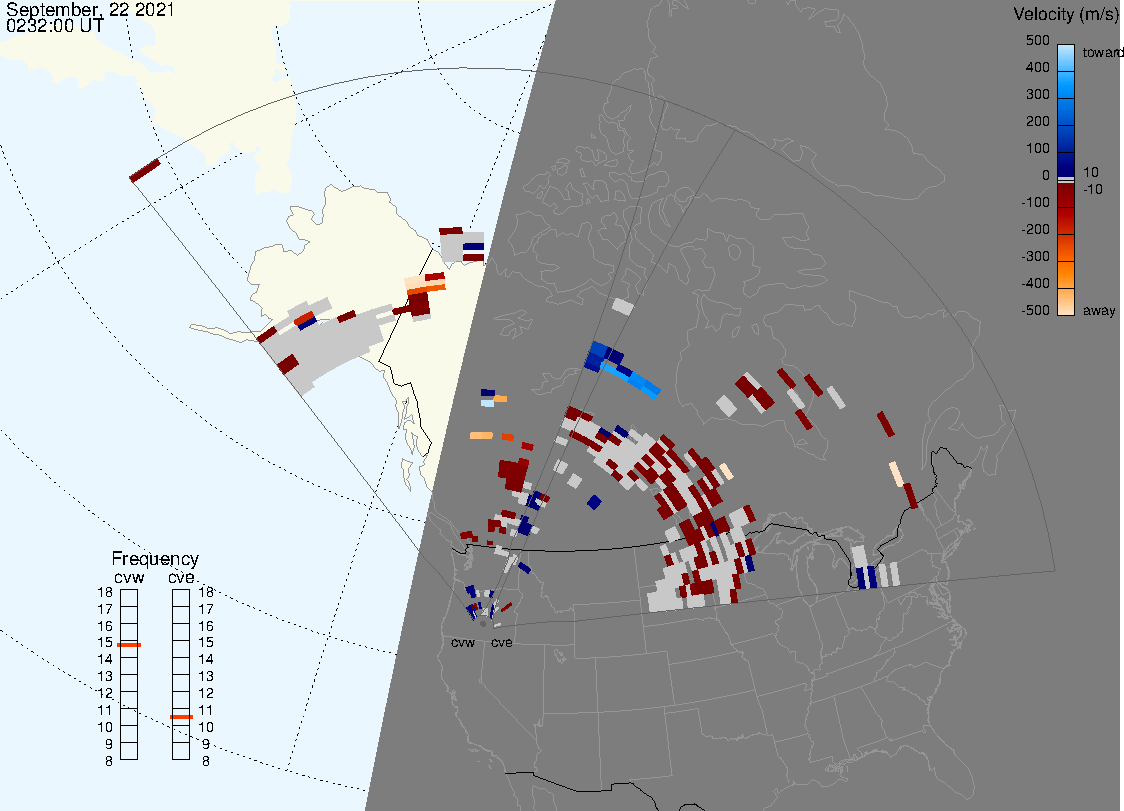Click the "Frequency" legend heading
This screenshot has height=811, width=1124.
click(155, 559)
